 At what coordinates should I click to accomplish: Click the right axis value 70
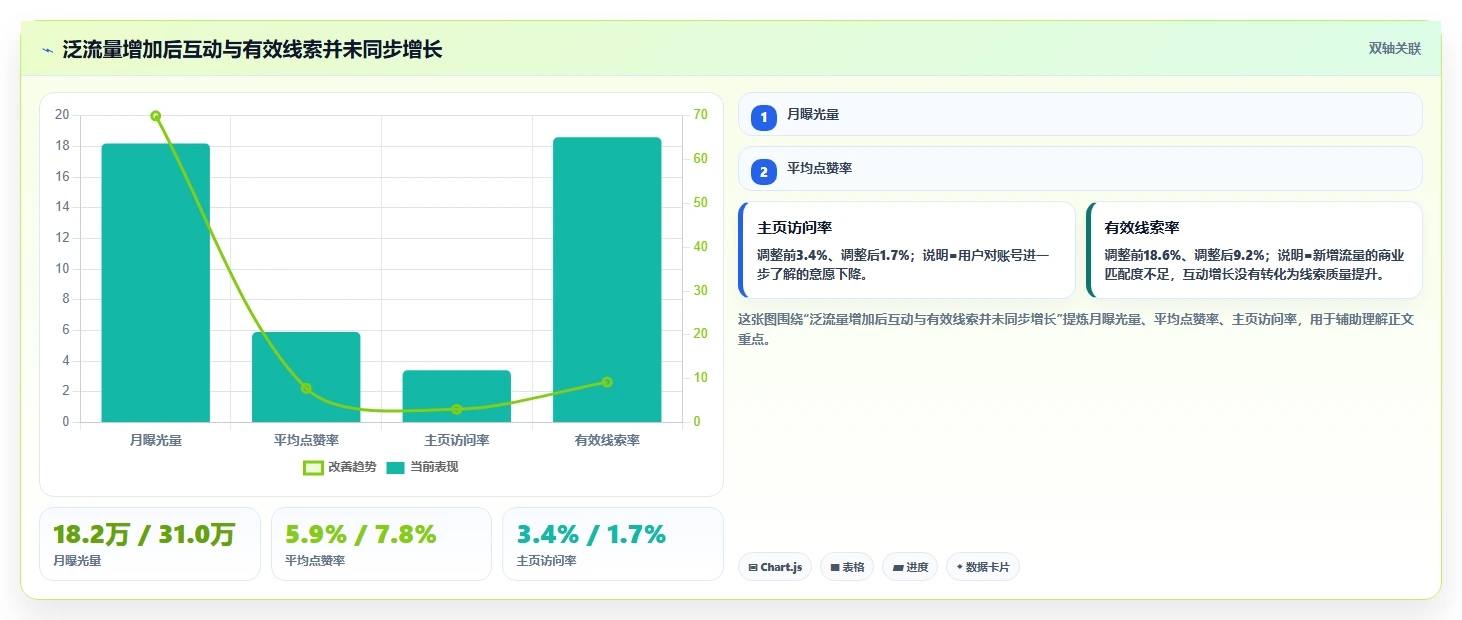(x=700, y=115)
